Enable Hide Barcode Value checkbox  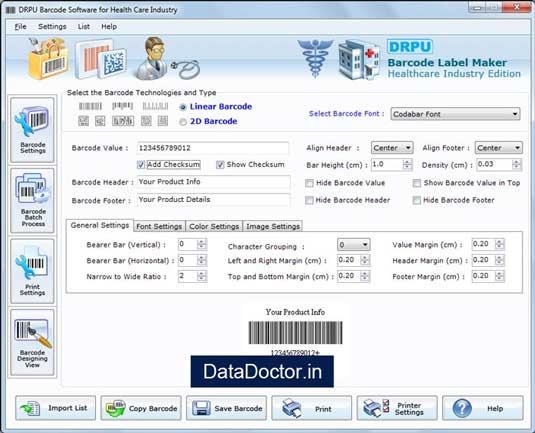click(x=309, y=183)
